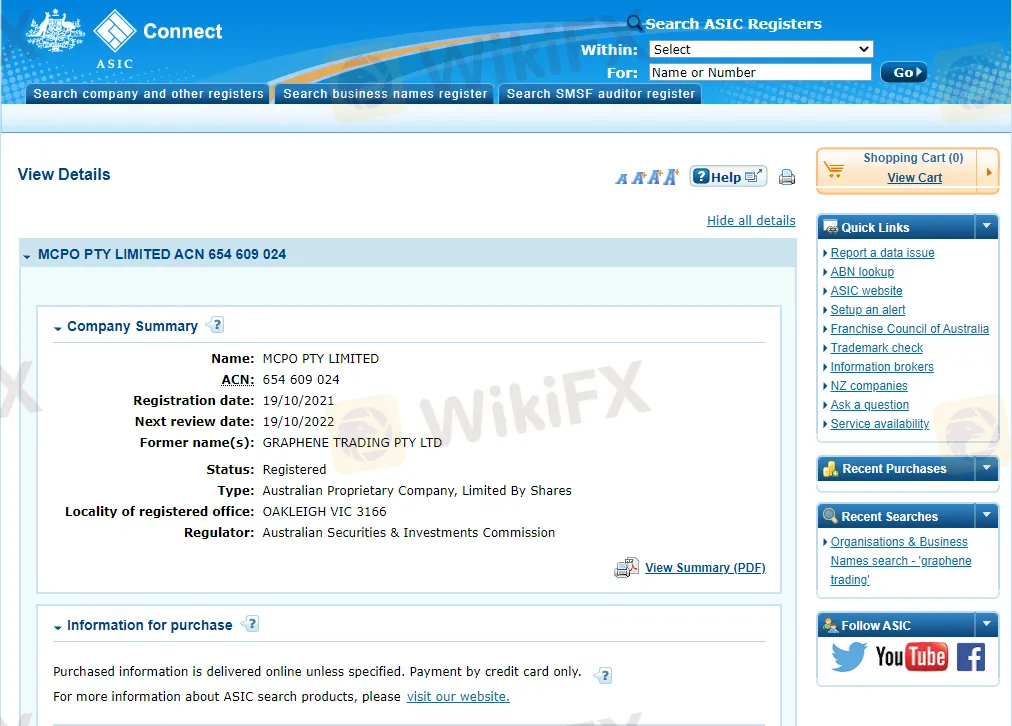The width and height of the screenshot is (1012, 726).
Task: Open the Within select dropdown
Action: (761, 49)
